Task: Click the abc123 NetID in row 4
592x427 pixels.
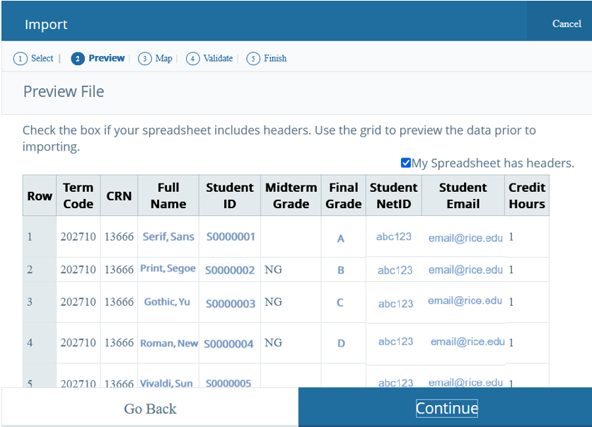Action: pos(396,341)
